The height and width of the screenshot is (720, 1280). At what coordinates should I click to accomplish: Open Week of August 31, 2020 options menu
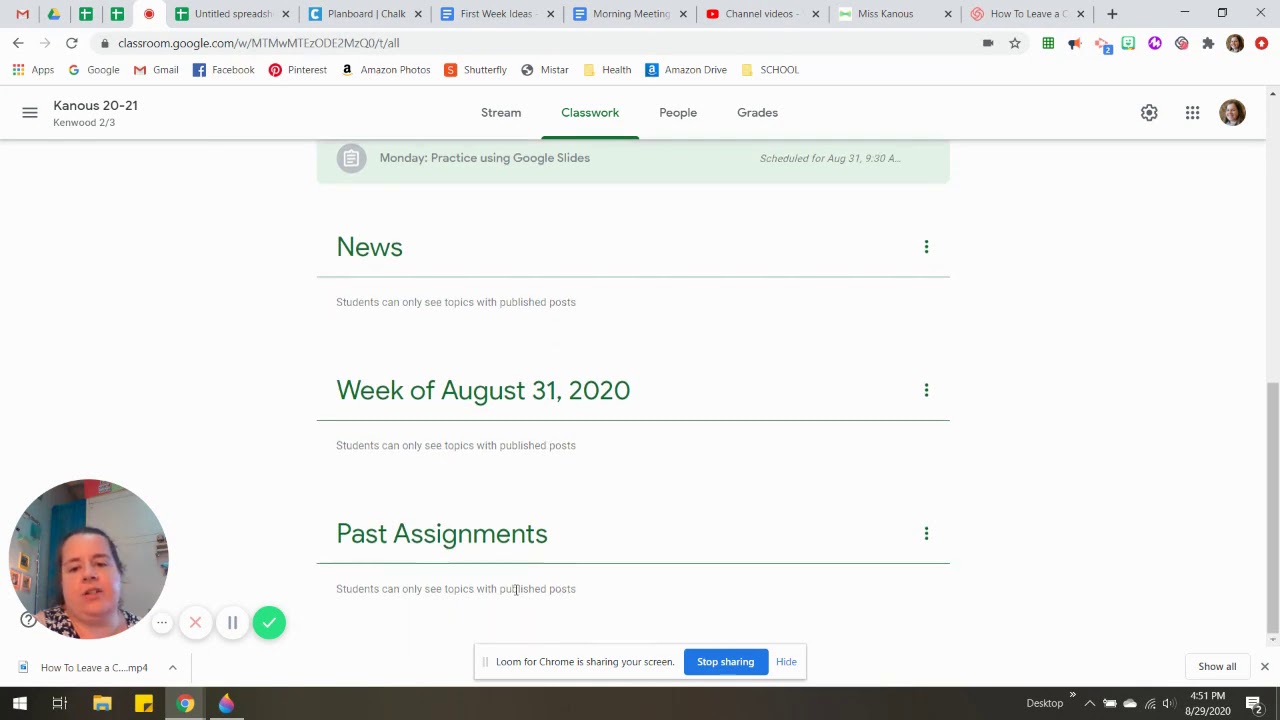pyautogui.click(x=926, y=390)
